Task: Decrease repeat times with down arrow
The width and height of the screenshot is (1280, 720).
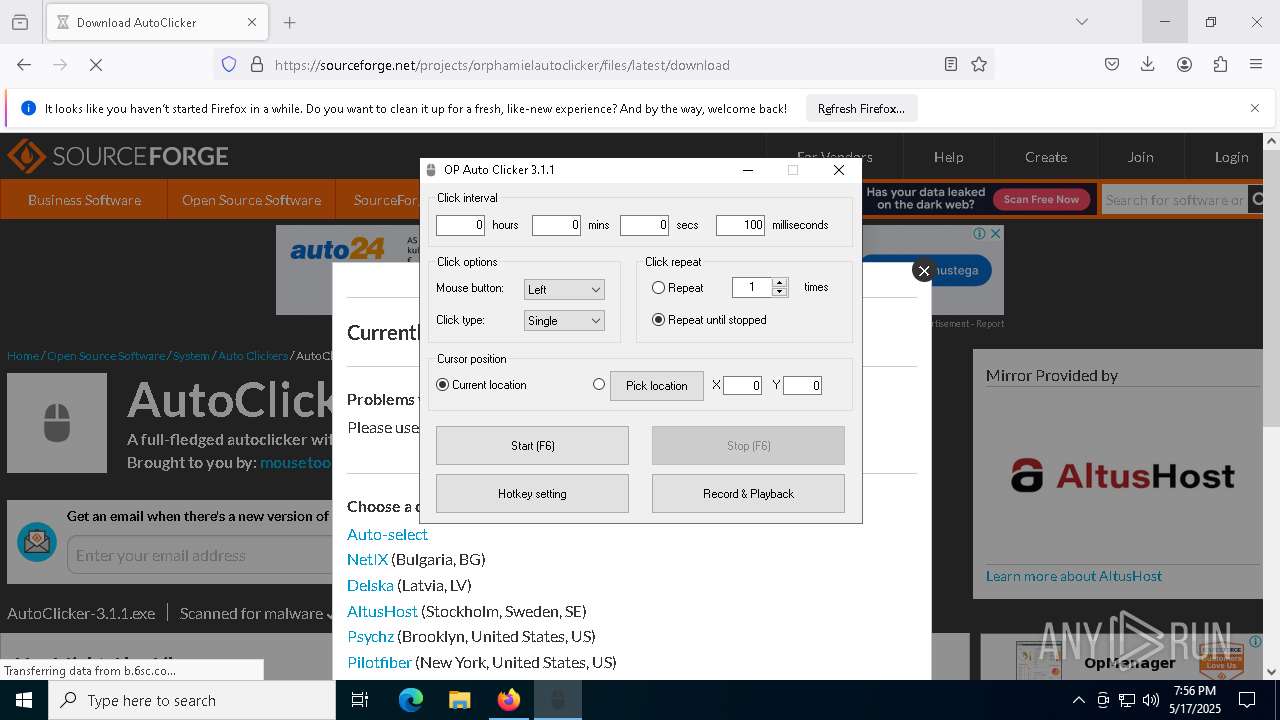Action: (x=780, y=292)
